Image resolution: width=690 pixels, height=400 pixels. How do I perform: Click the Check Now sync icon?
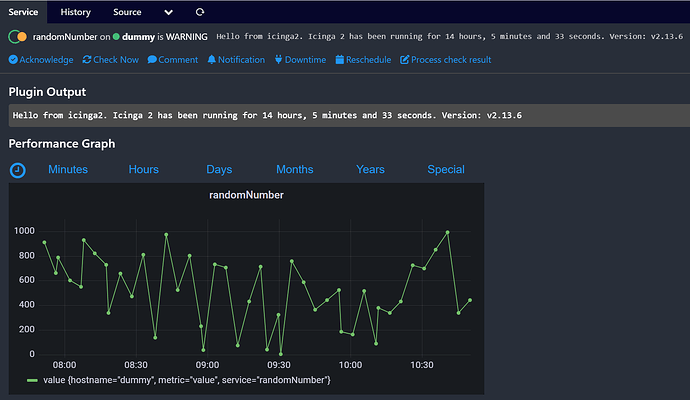click(x=87, y=59)
